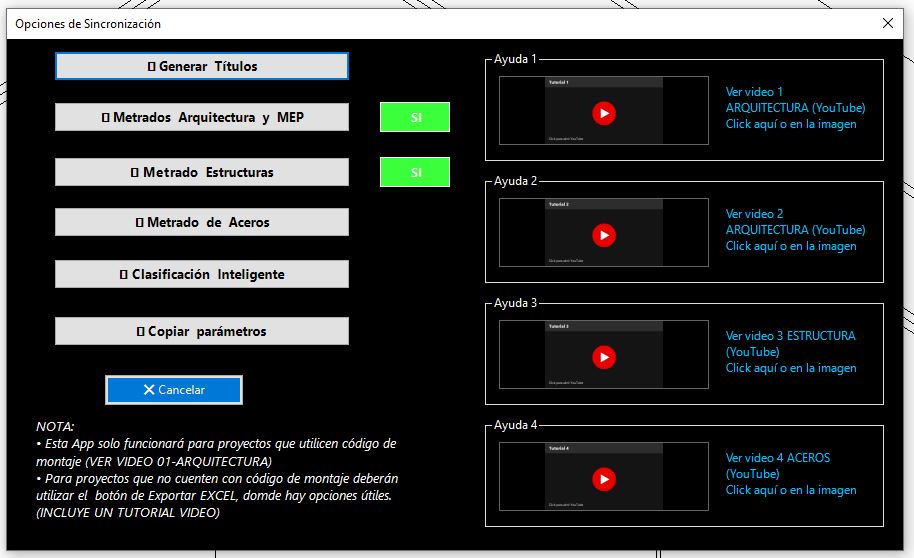Toggle the SI indicator beside Metrado Estructuras
The height and width of the screenshot is (558, 914).
[415, 172]
